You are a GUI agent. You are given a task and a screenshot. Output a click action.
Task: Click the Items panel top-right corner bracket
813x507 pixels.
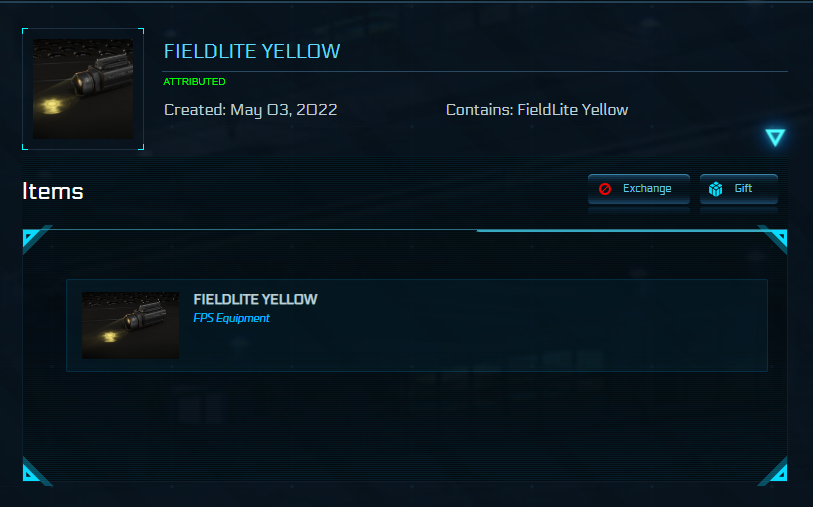(775, 238)
